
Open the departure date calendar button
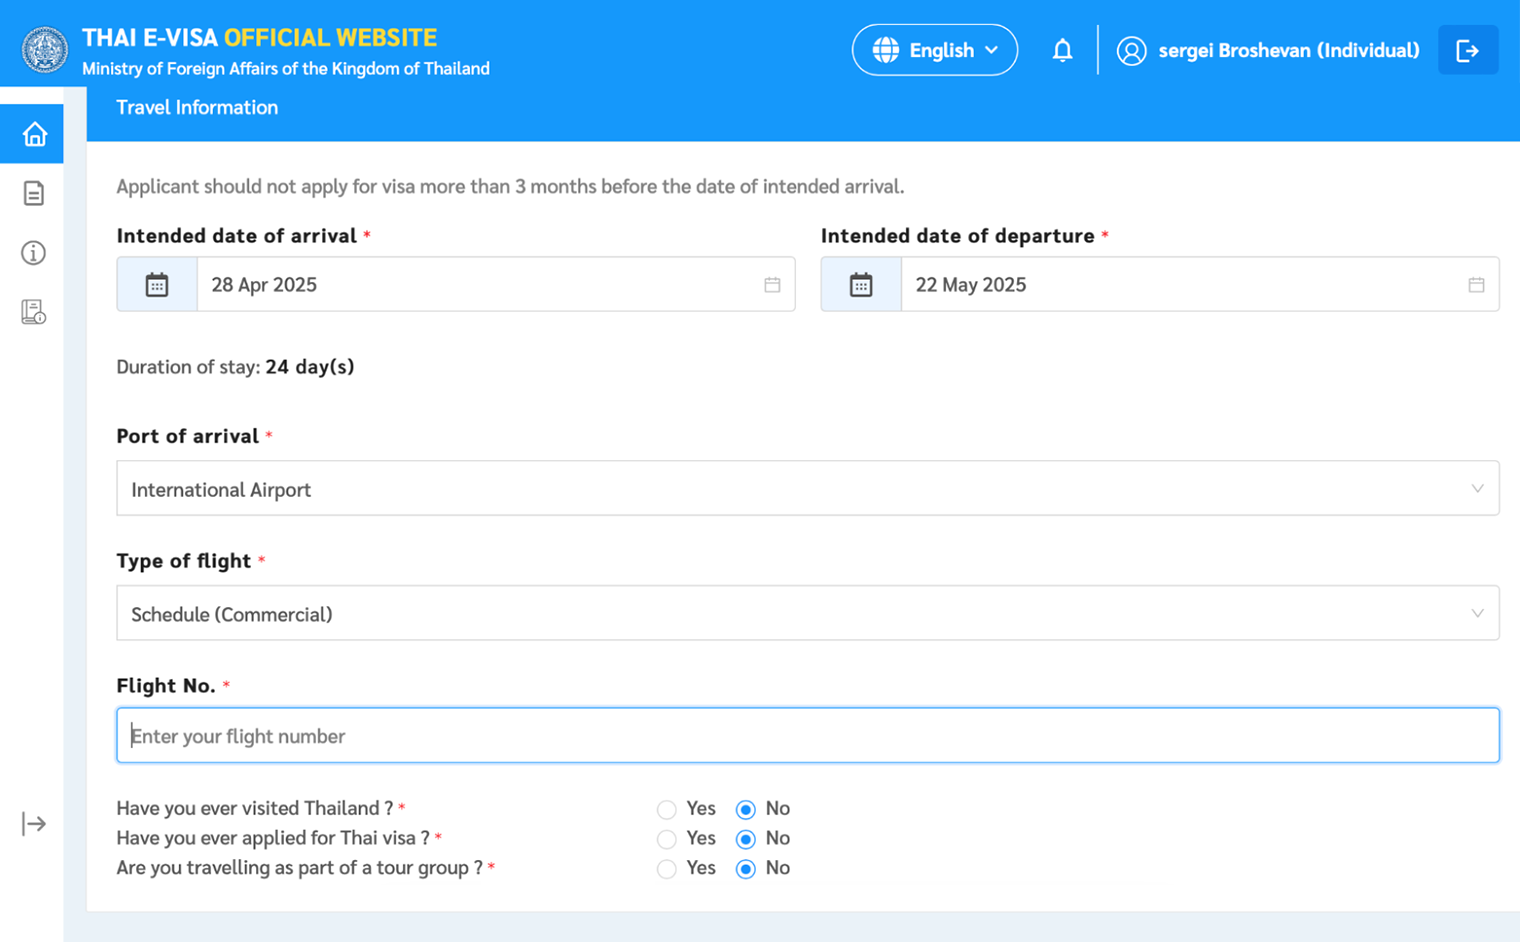[x=861, y=285]
